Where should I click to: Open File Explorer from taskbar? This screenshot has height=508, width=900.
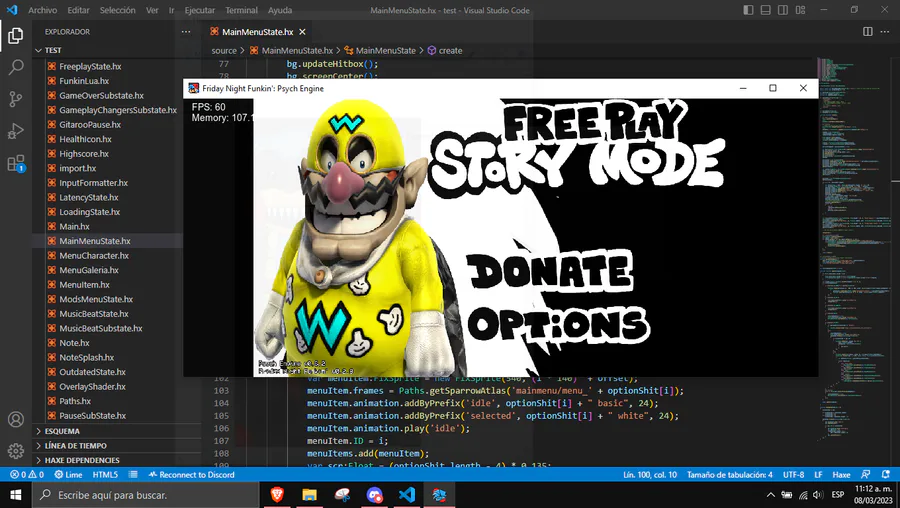309,495
